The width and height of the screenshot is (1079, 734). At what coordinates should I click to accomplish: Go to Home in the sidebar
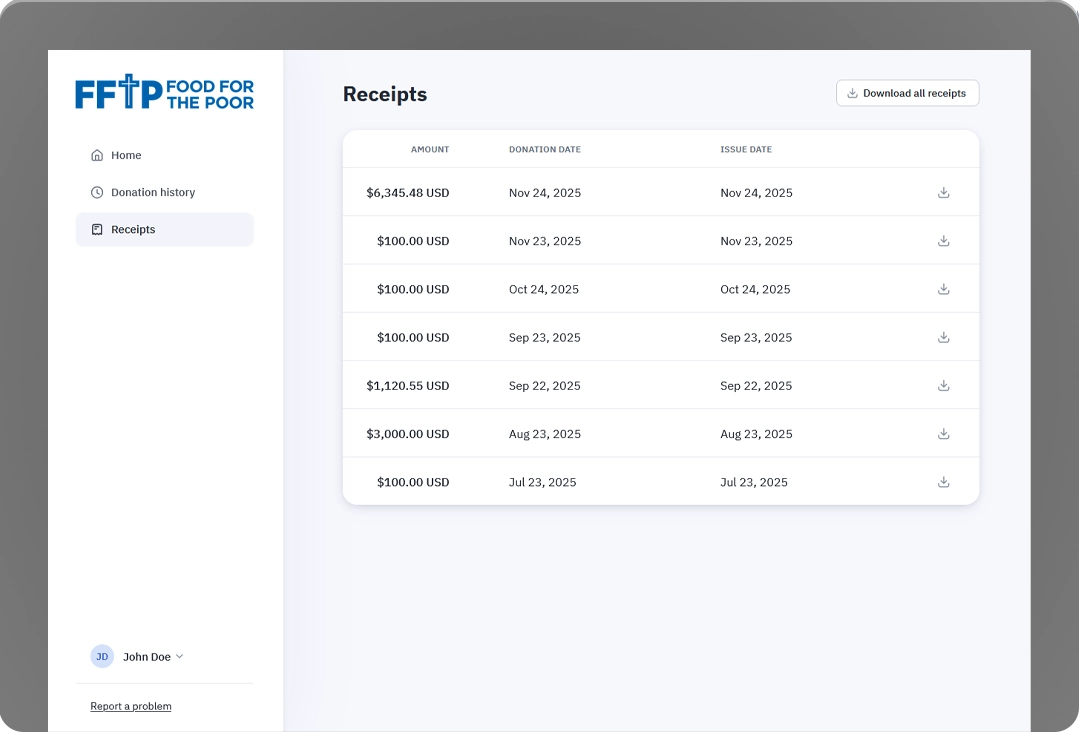126,155
